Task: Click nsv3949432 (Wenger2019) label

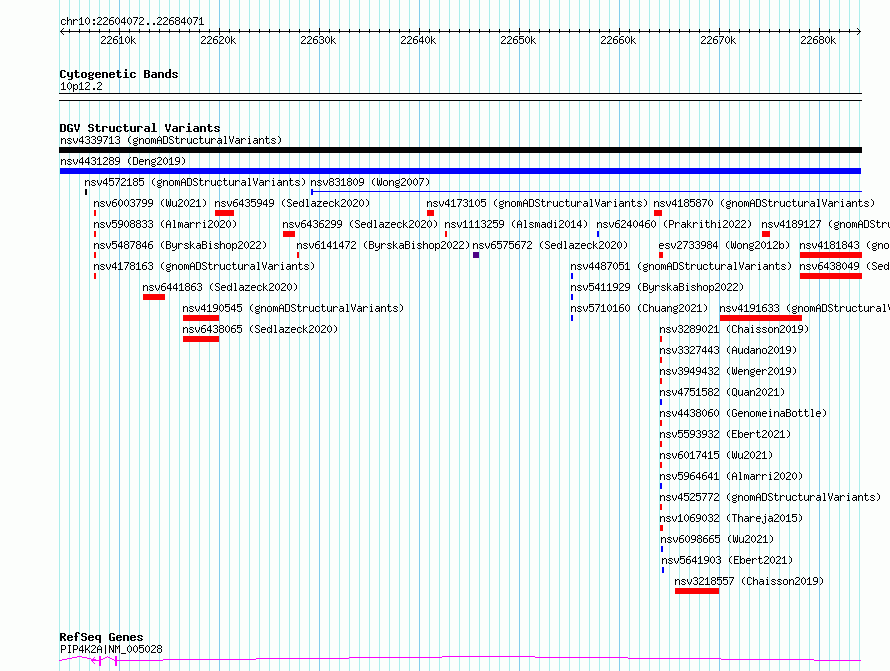Action: tap(728, 371)
